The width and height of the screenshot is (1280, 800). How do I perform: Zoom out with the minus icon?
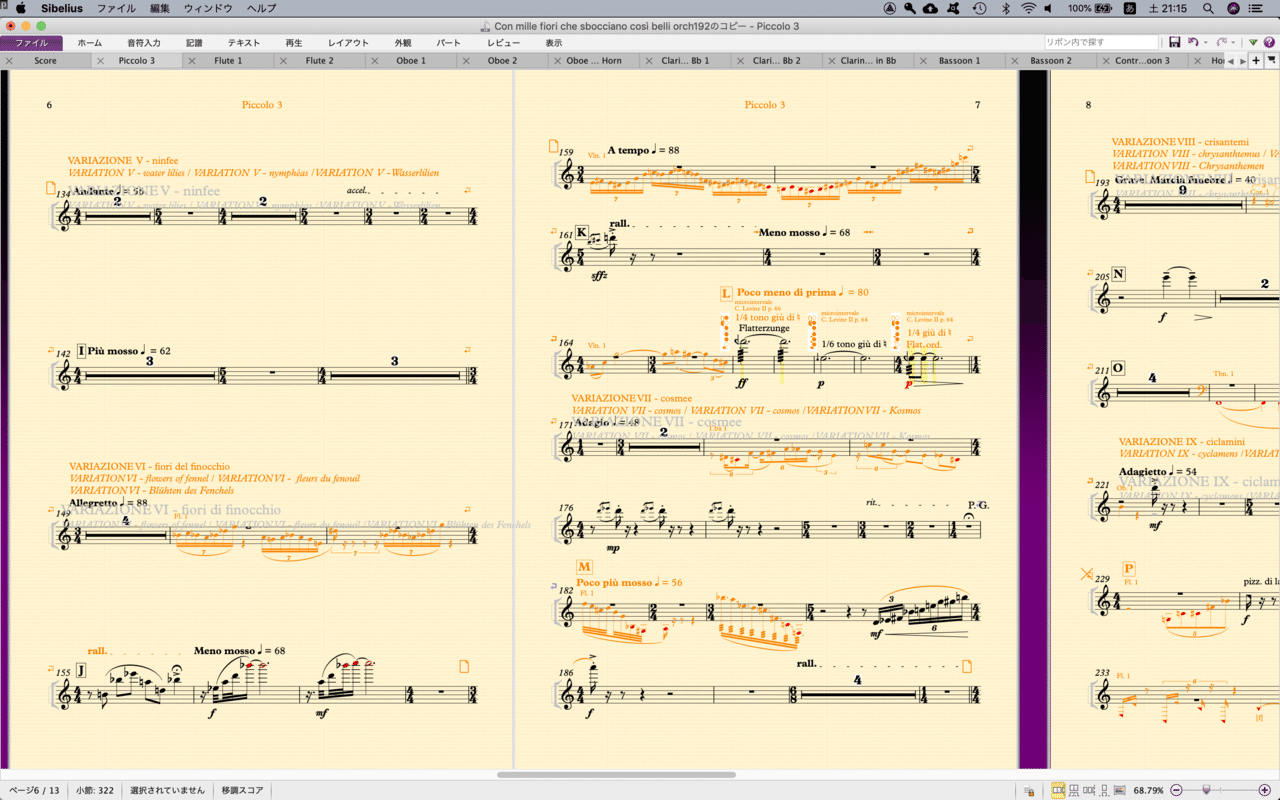coord(1177,790)
